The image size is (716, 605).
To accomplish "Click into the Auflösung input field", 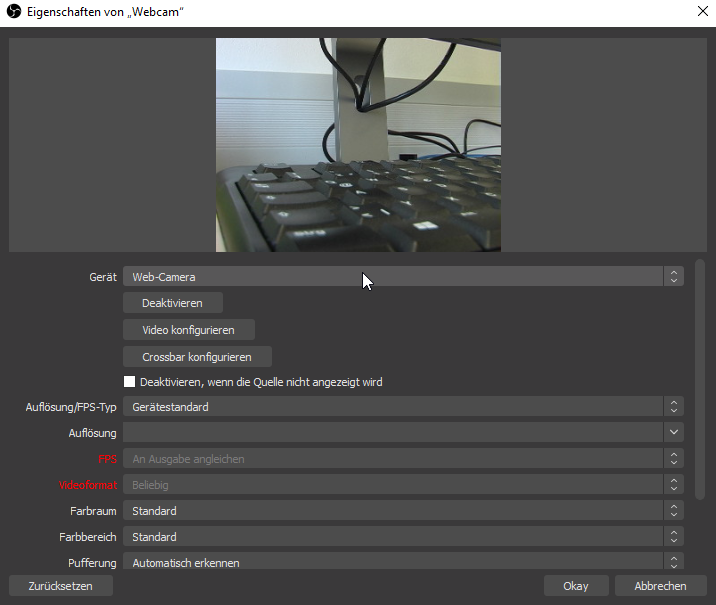I will pyautogui.click(x=392, y=433).
